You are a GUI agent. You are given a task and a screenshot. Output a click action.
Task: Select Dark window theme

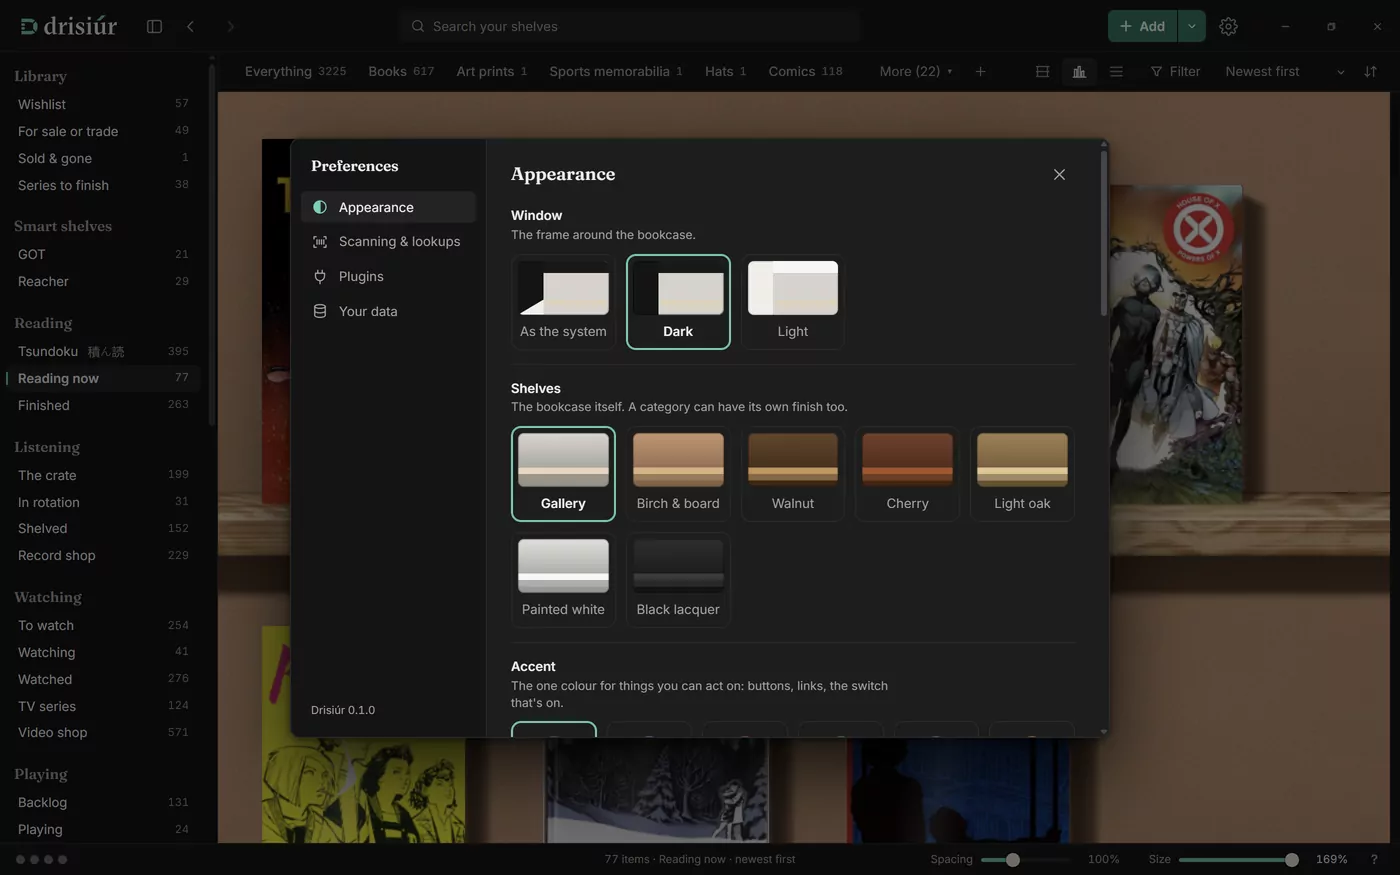point(678,302)
